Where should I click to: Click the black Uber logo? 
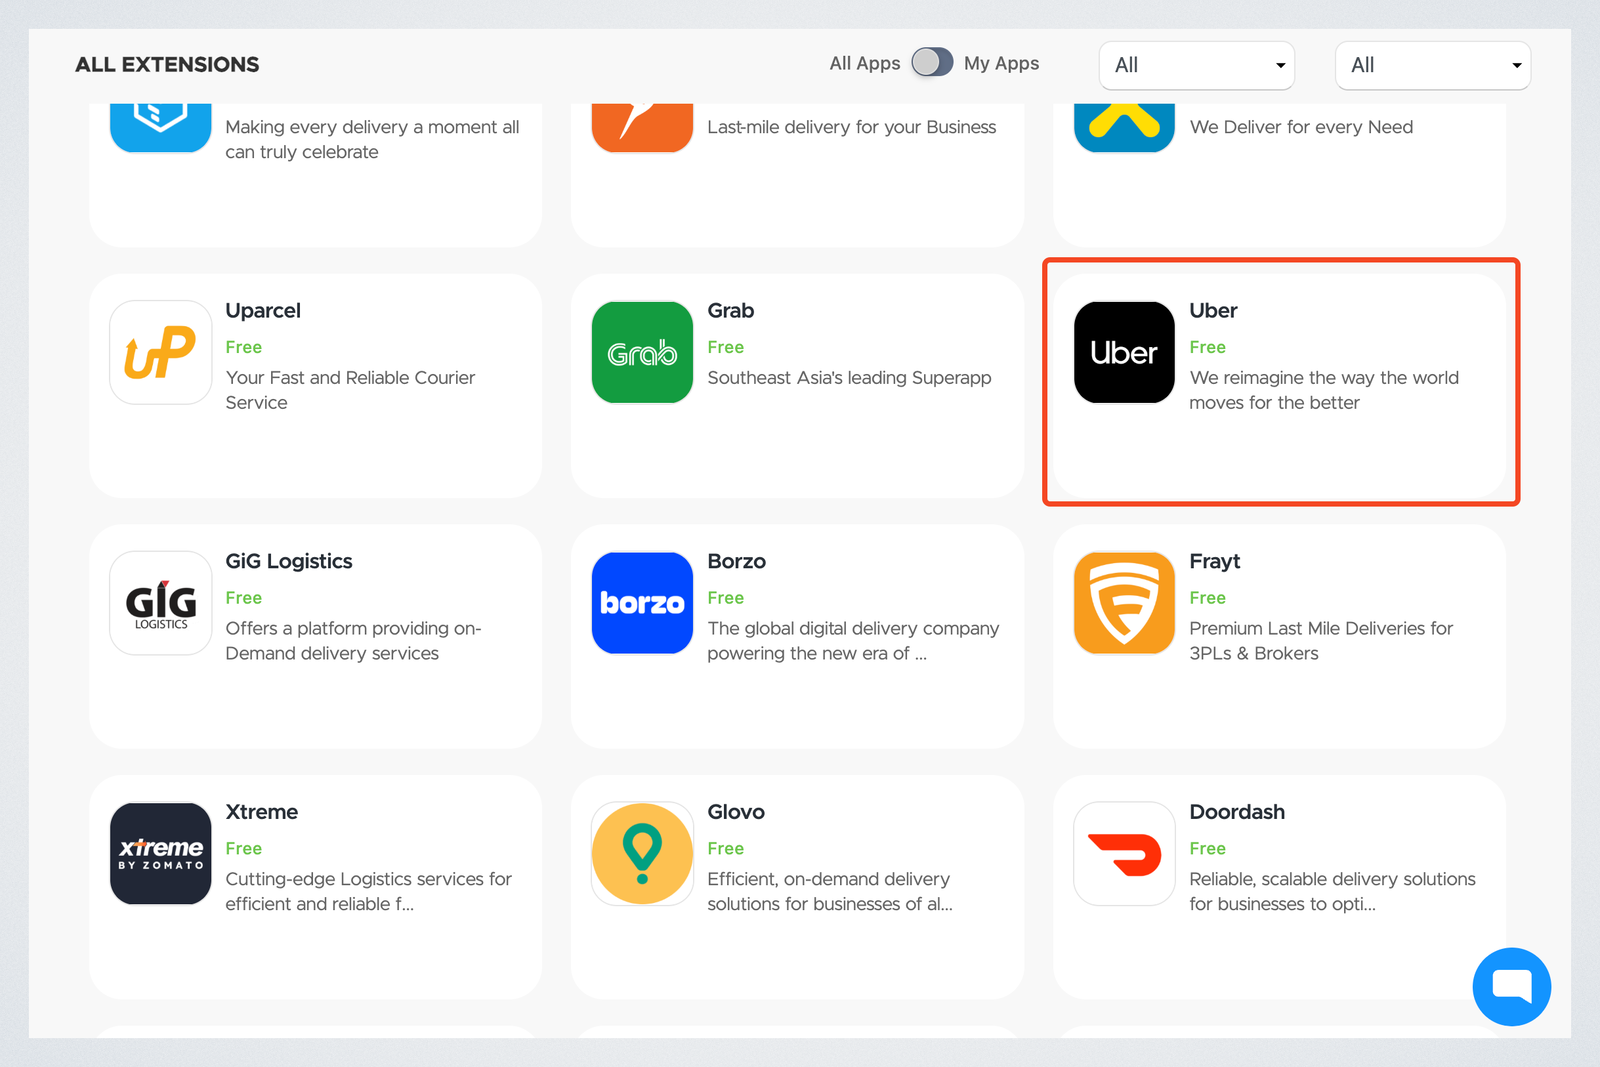coord(1124,352)
